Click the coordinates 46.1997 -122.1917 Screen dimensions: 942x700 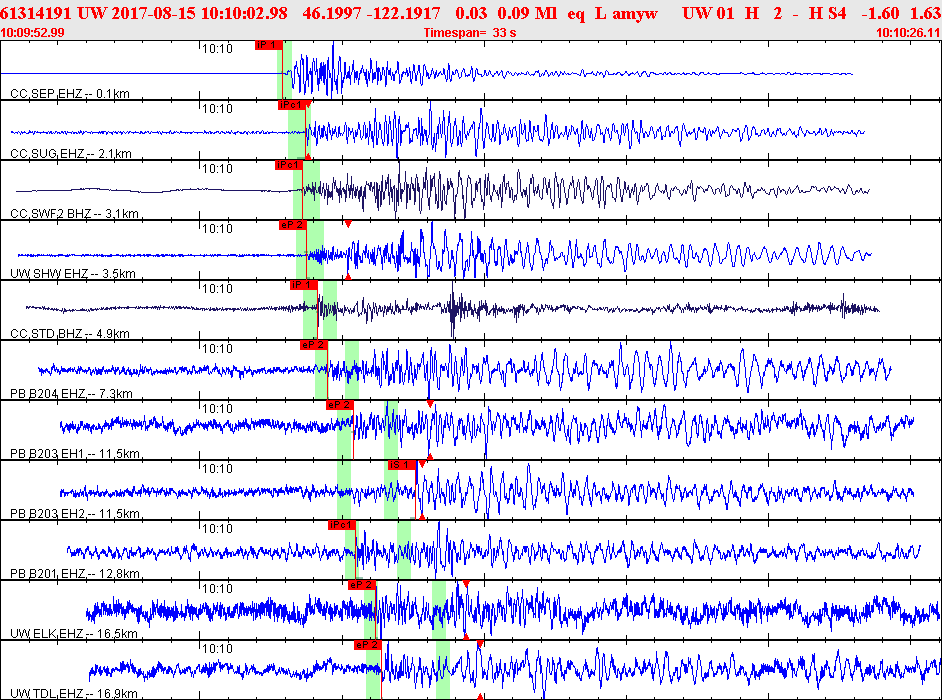click(x=371, y=13)
